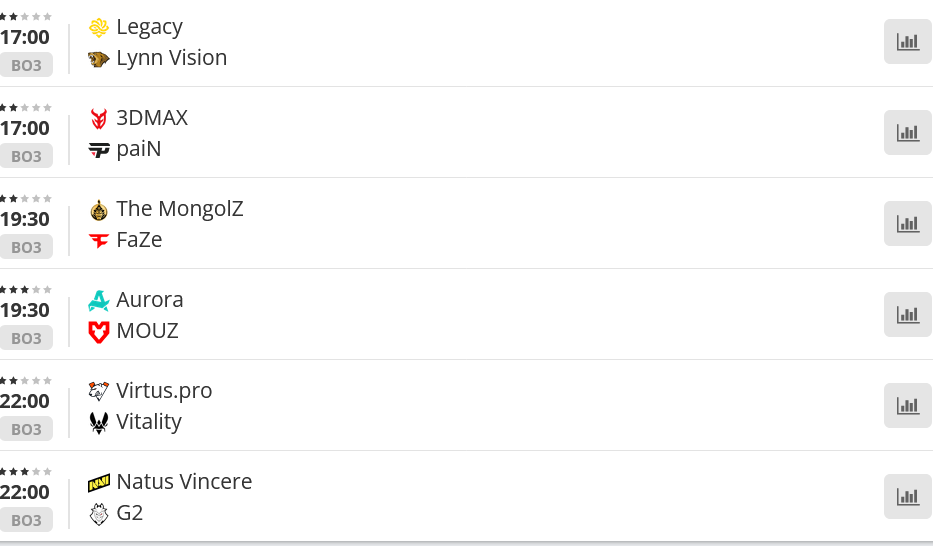Click the Natus Vincere team logo
933x546 pixels.
click(x=99, y=482)
